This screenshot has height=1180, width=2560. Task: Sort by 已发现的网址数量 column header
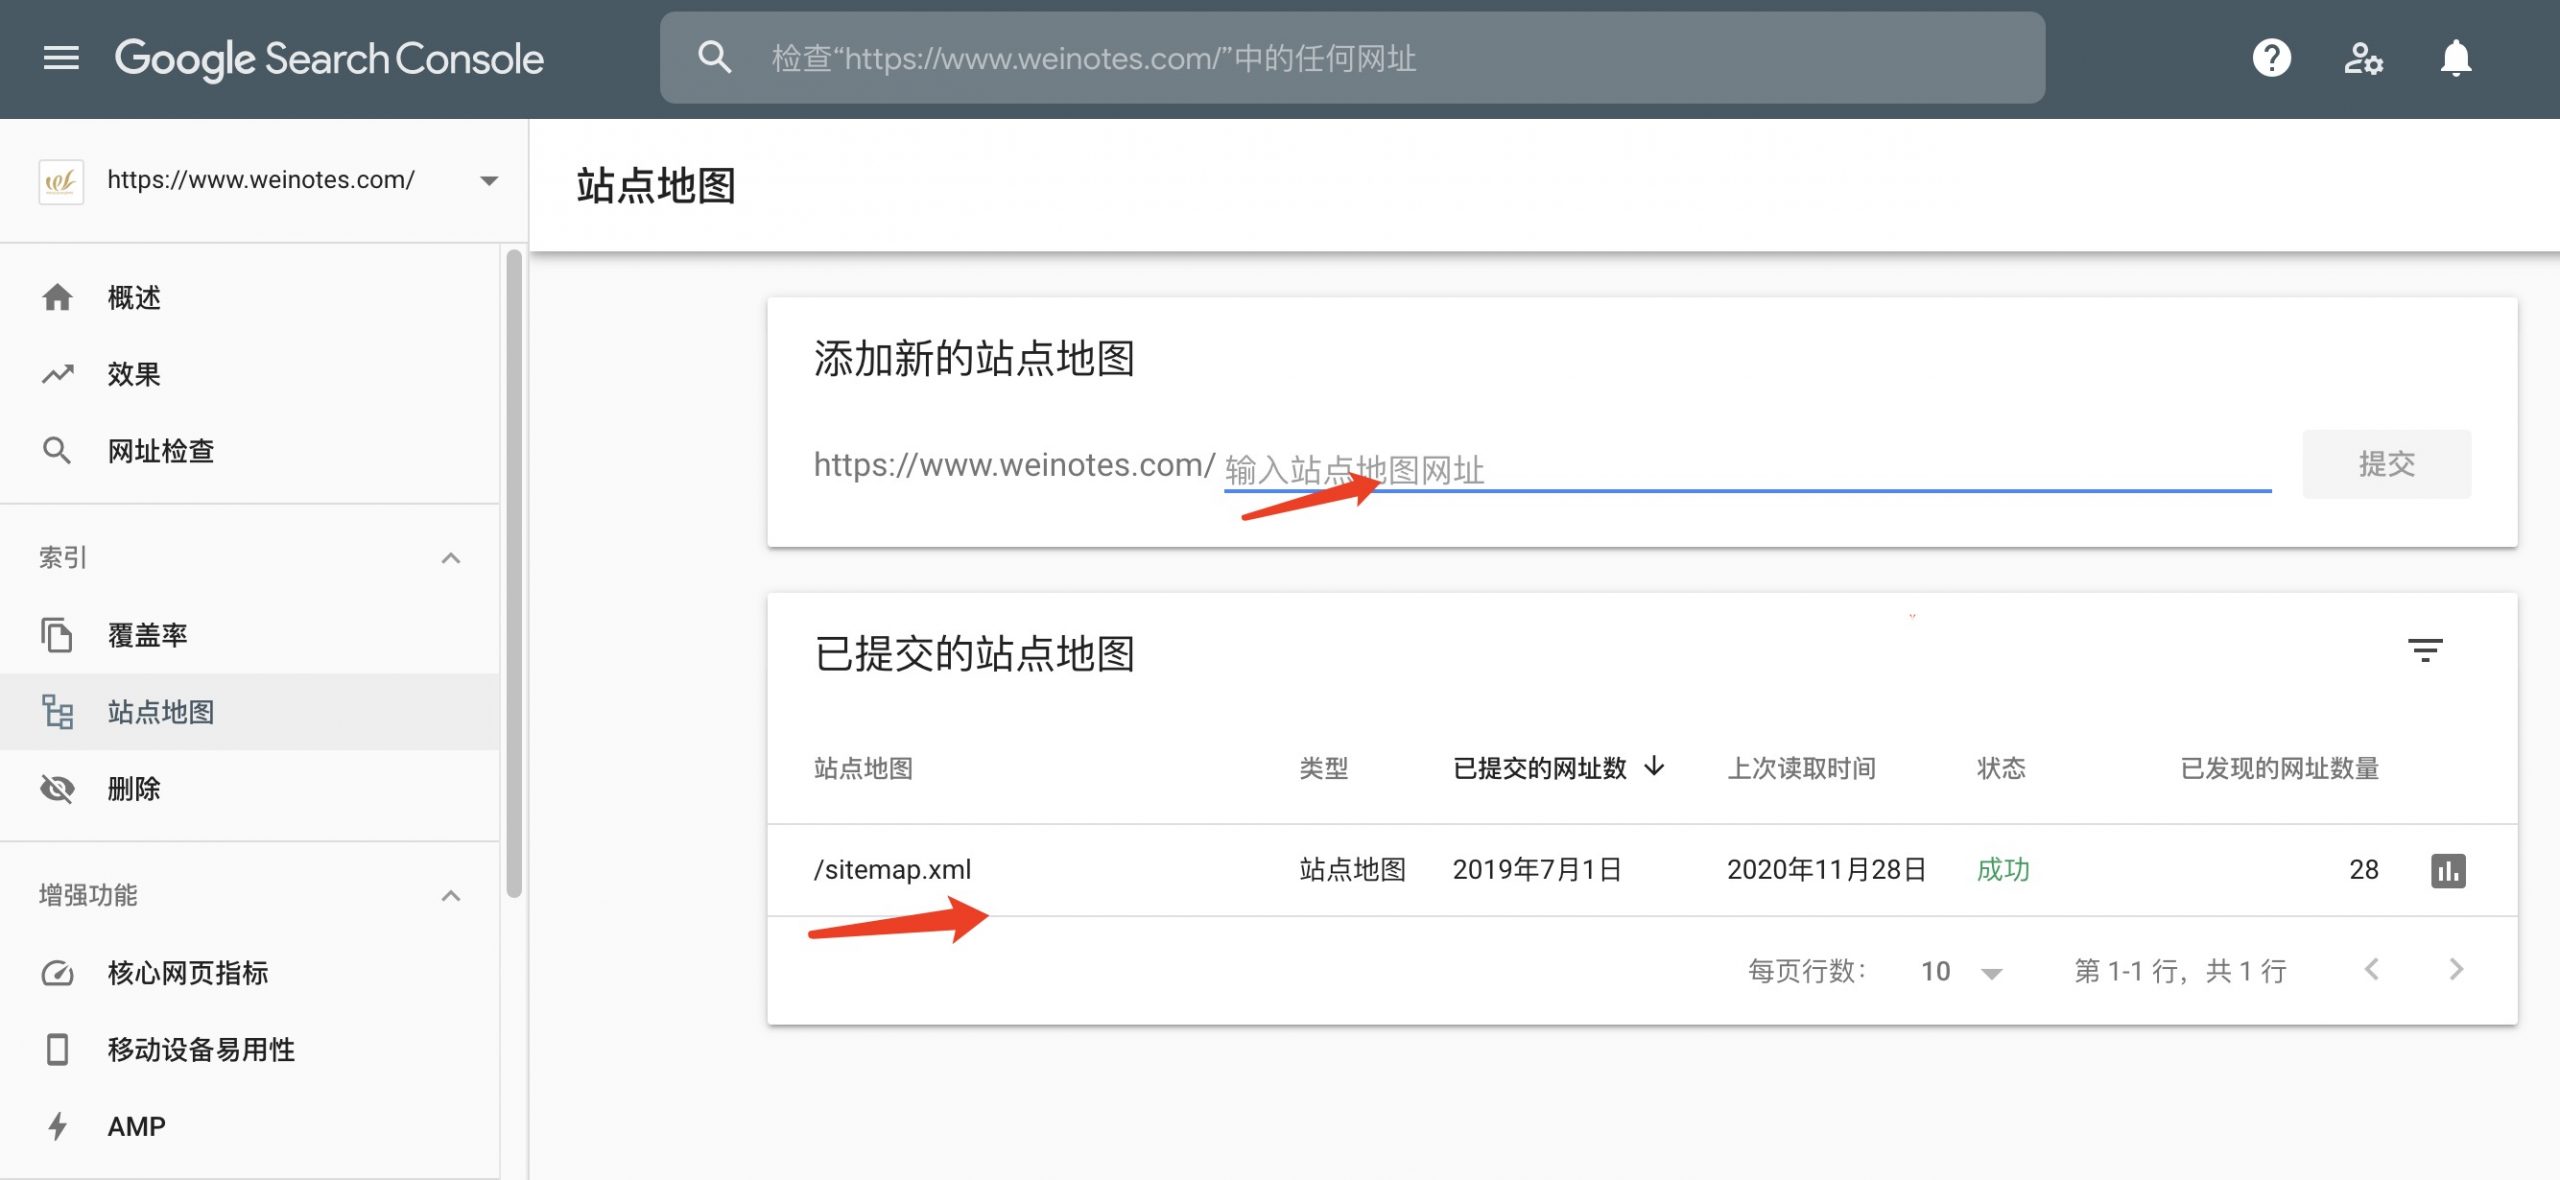pyautogui.click(x=2279, y=768)
